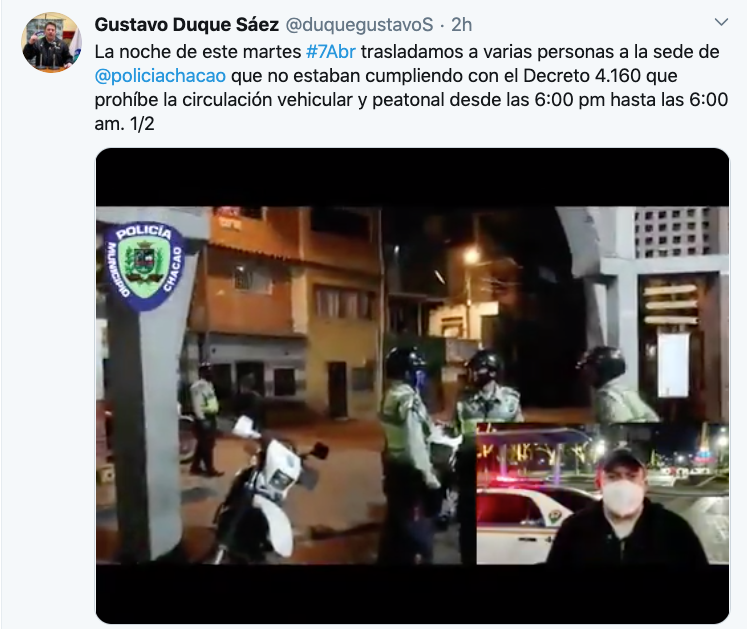747x629 pixels.
Task: Expand the tweet options chevron
Action: tap(721, 22)
